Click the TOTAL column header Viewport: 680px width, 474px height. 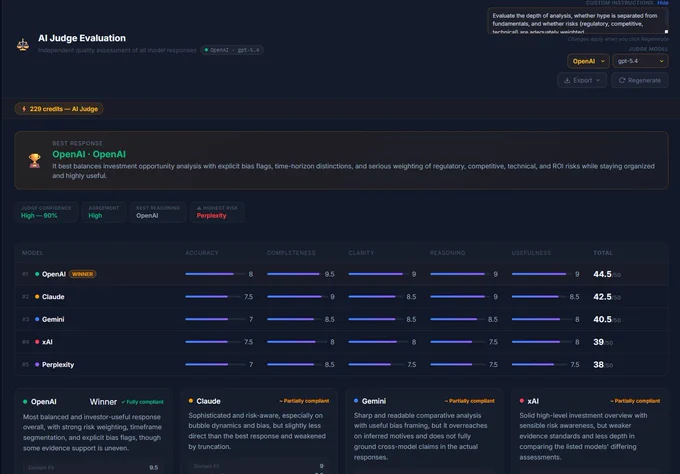coord(603,253)
